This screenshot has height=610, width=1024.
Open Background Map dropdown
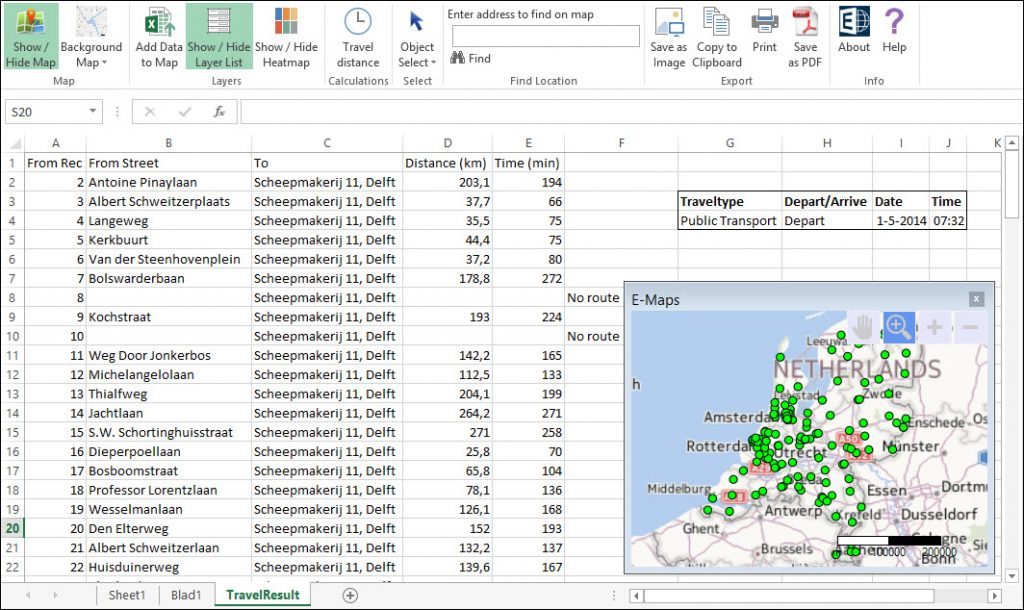pos(91,37)
